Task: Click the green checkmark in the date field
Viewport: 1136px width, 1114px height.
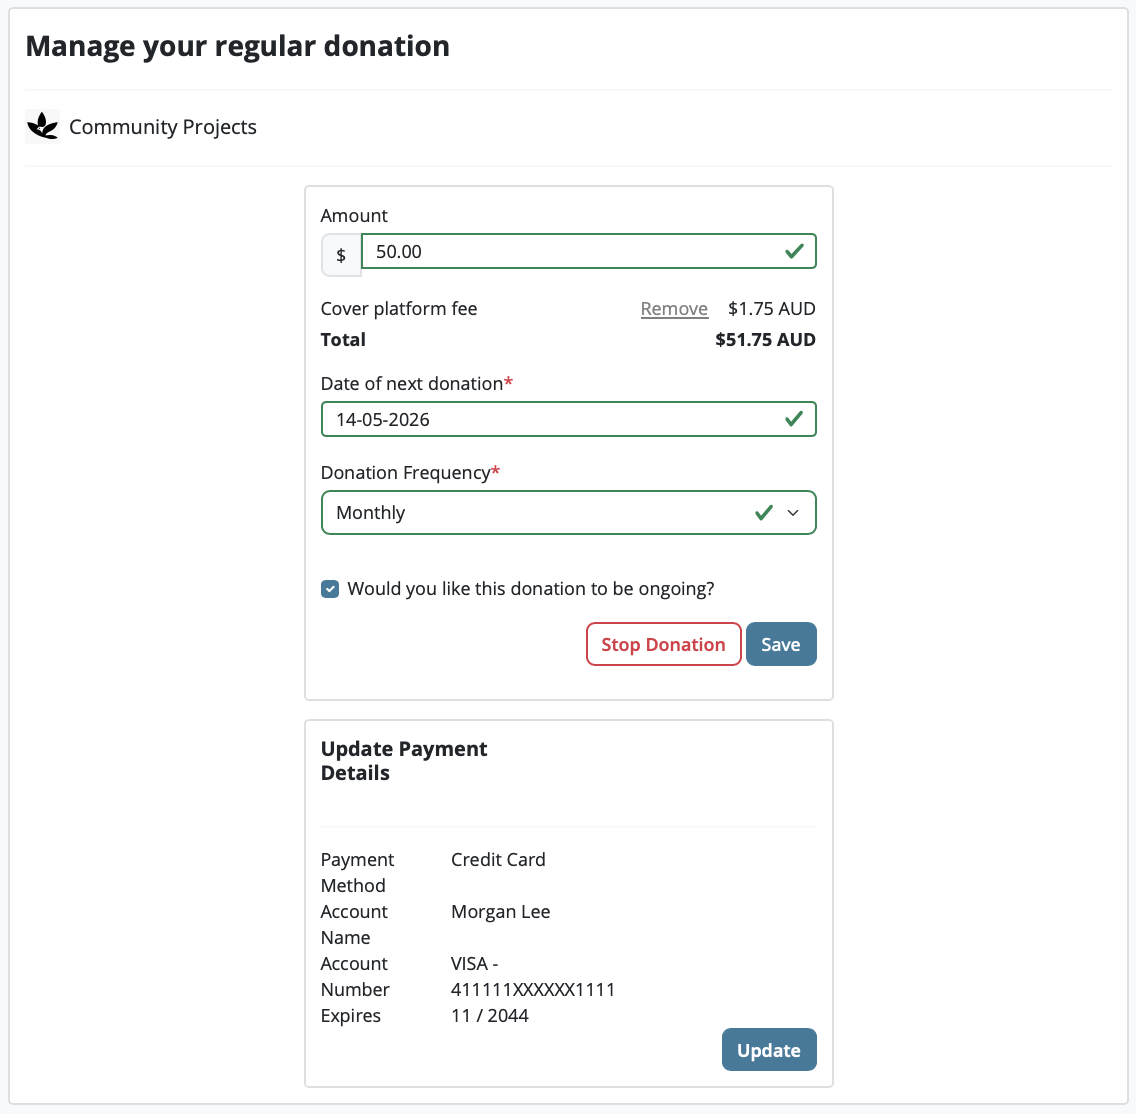Action: pyautogui.click(x=795, y=419)
